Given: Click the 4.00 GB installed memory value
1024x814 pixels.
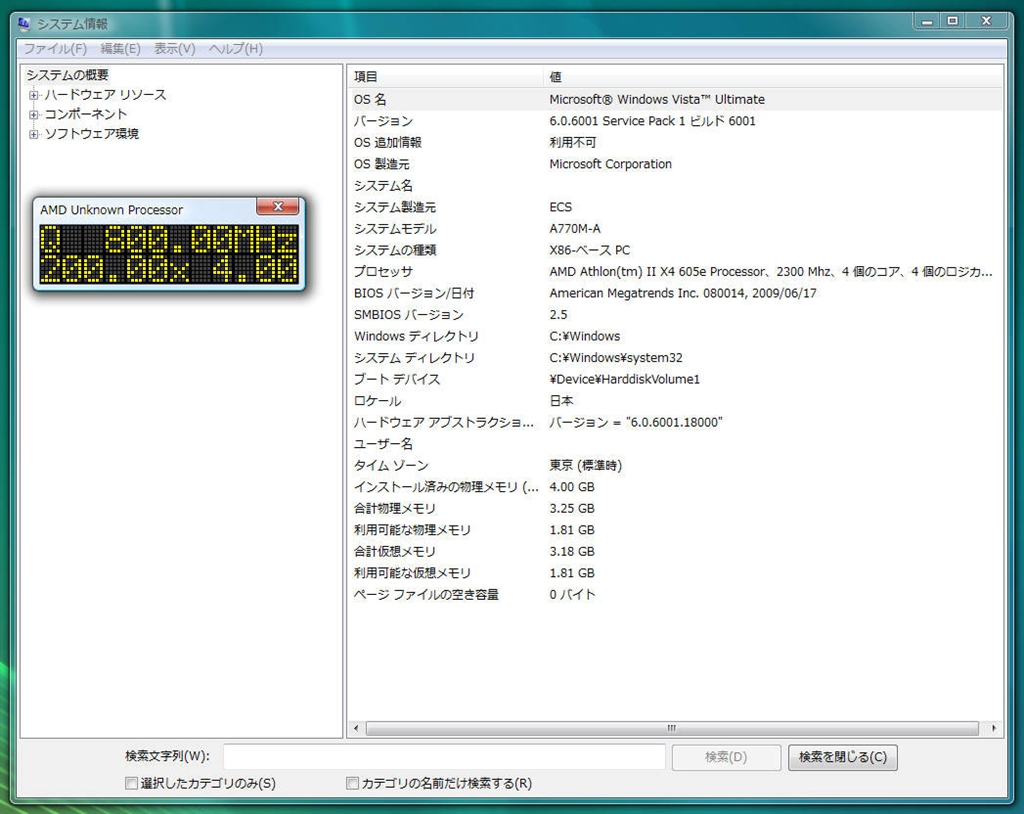Looking at the screenshot, I should coord(572,487).
